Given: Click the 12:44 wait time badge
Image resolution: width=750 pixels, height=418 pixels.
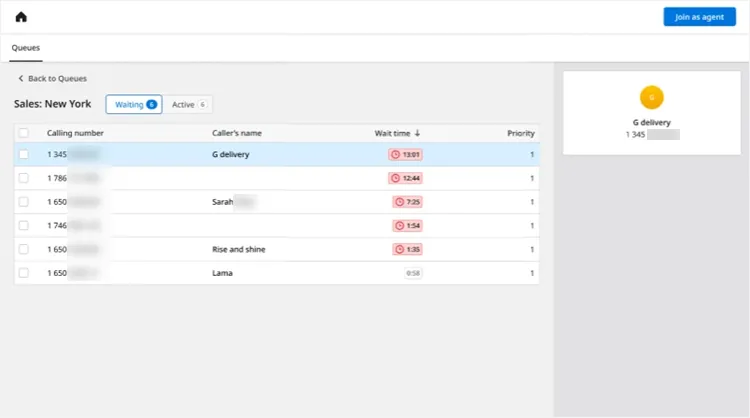Looking at the screenshot, I should (x=405, y=178).
